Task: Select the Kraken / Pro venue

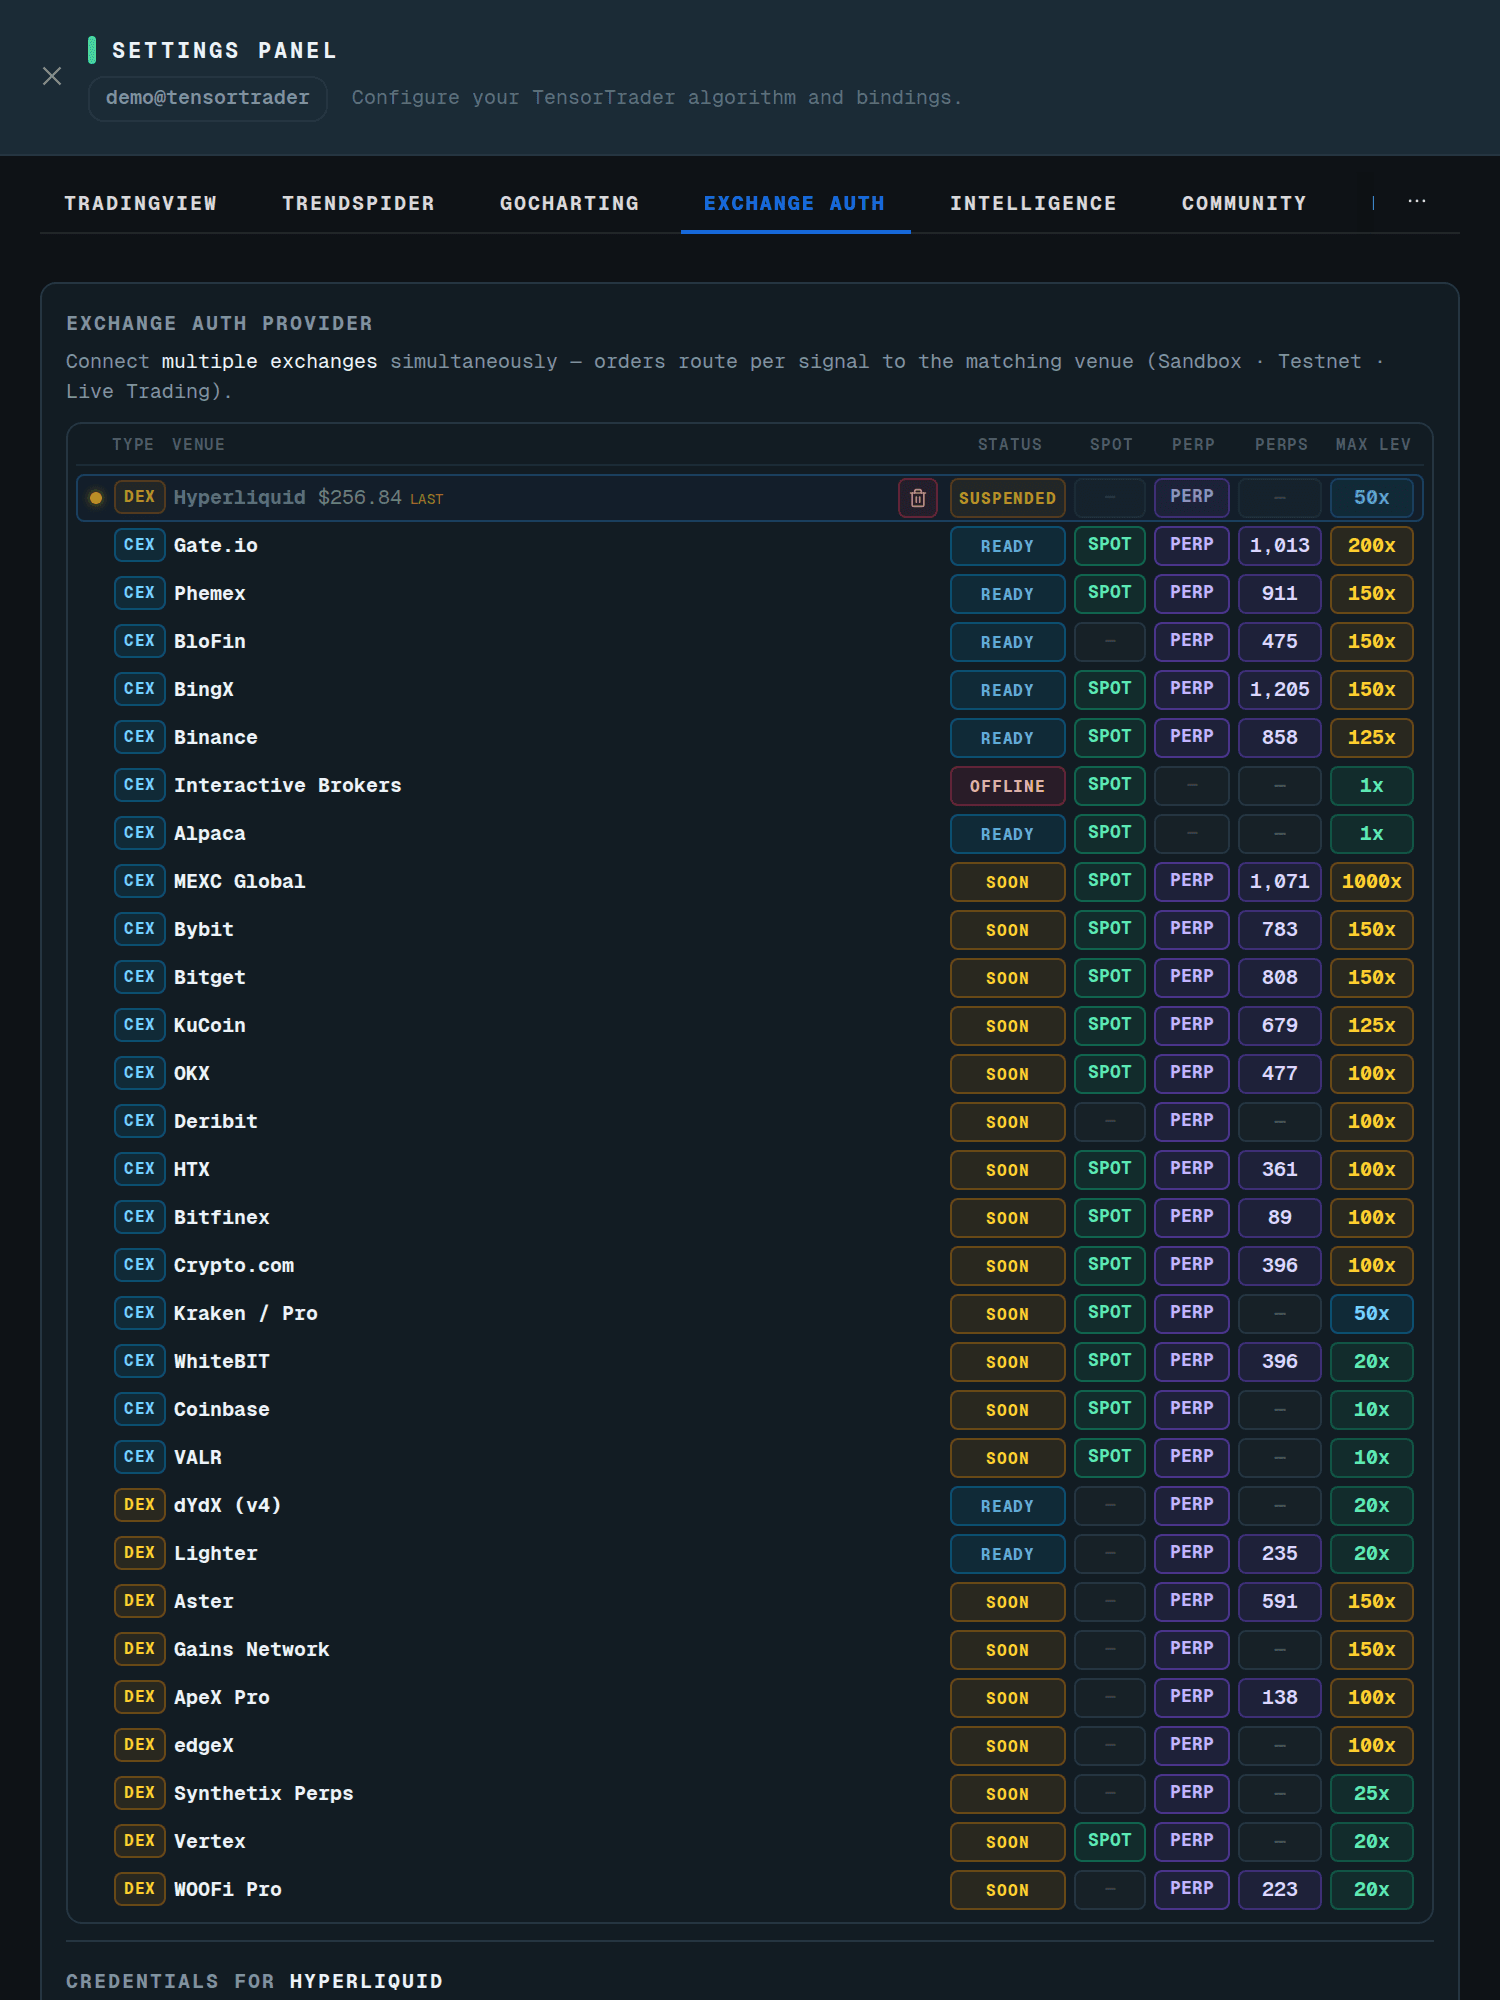Action: coord(750,1314)
